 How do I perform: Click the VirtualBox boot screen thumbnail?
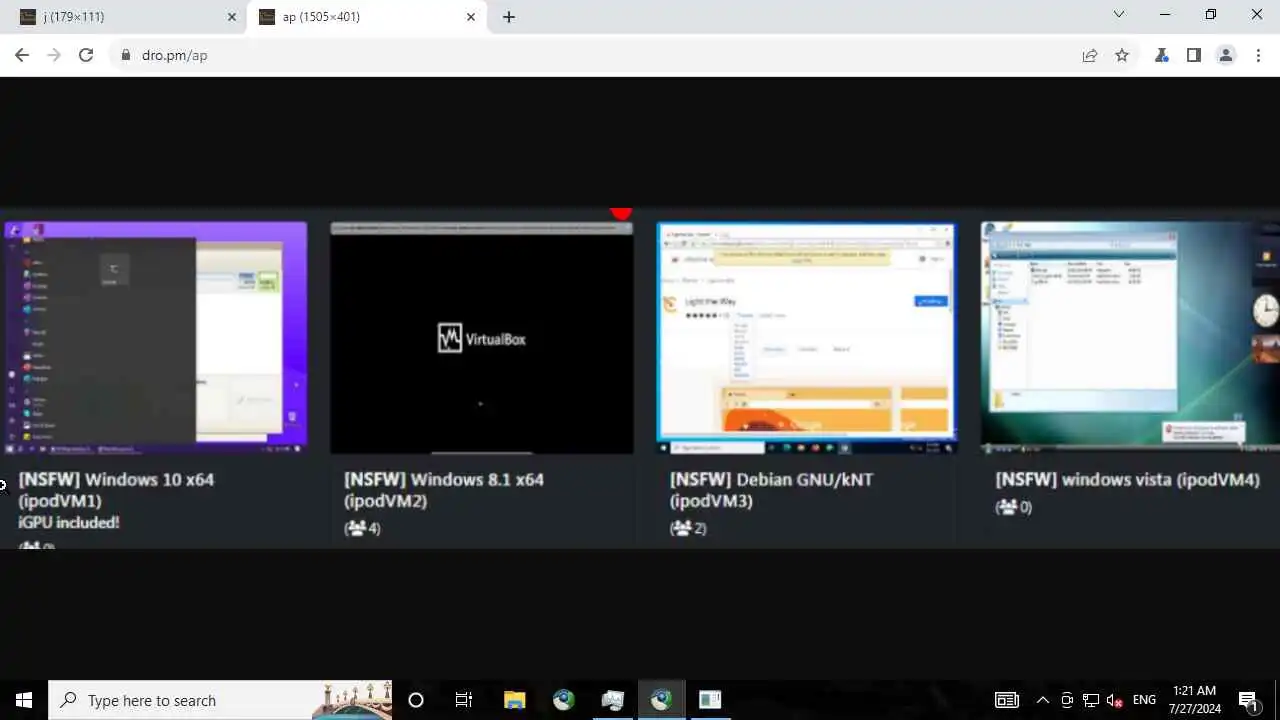[x=482, y=338]
